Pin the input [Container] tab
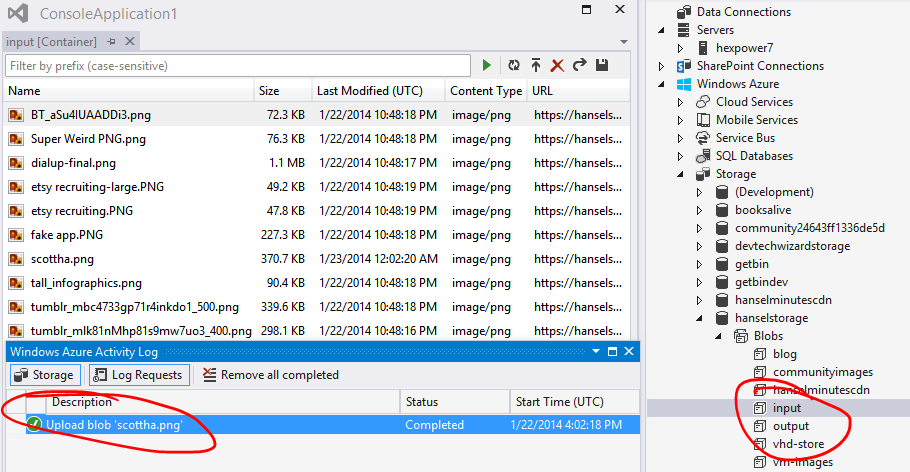This screenshot has height=472, width=910. pos(111,42)
